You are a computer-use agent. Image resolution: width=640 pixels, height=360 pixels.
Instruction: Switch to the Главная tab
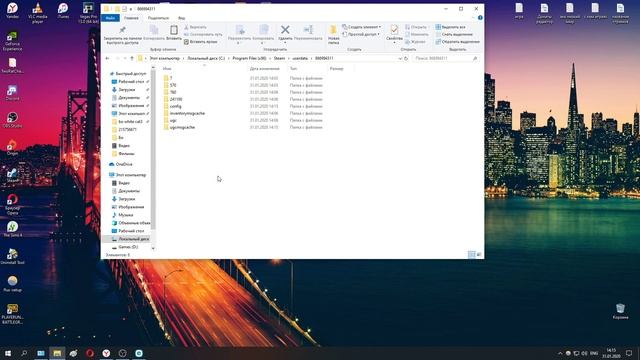(131, 18)
